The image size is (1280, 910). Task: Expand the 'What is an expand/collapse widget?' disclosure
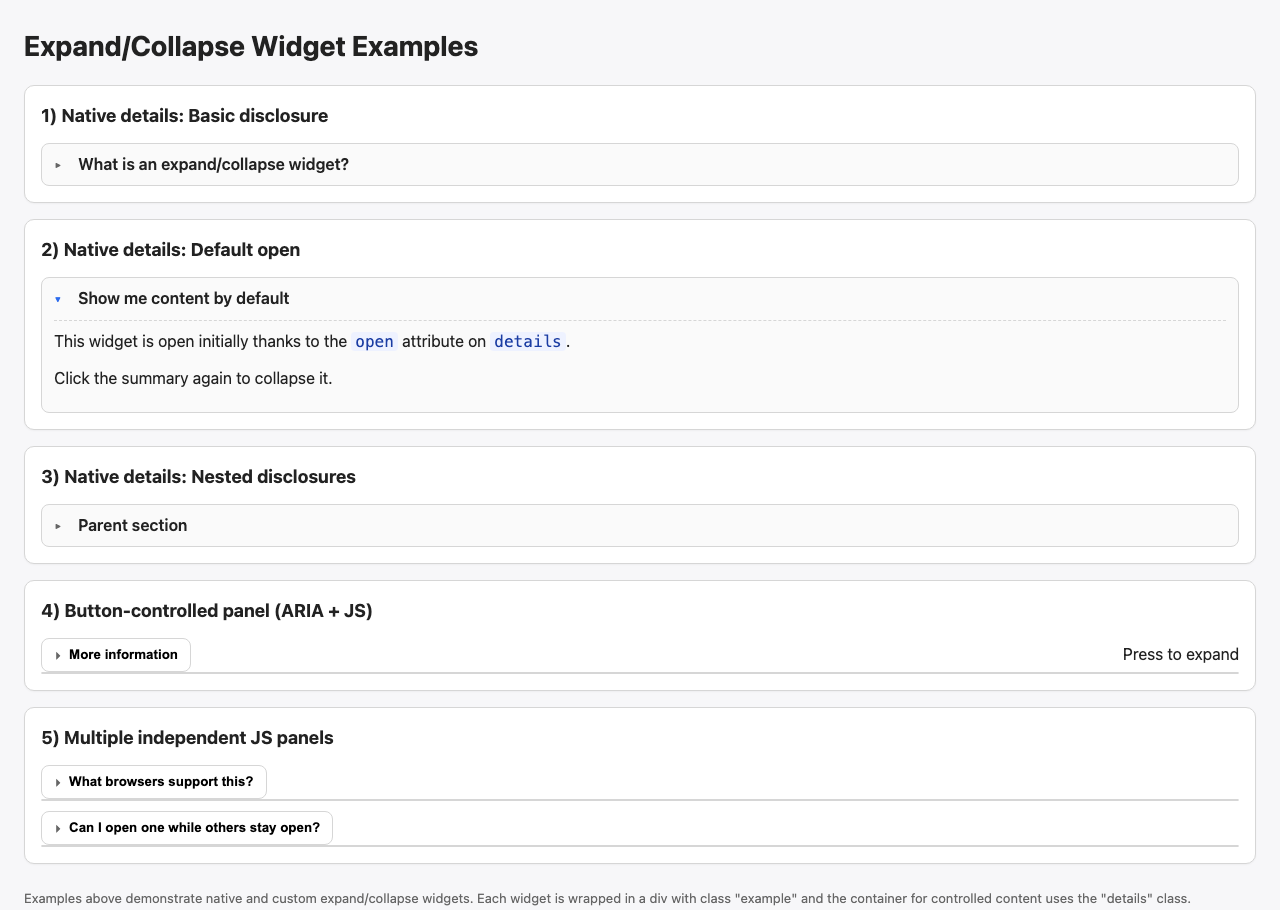[213, 164]
